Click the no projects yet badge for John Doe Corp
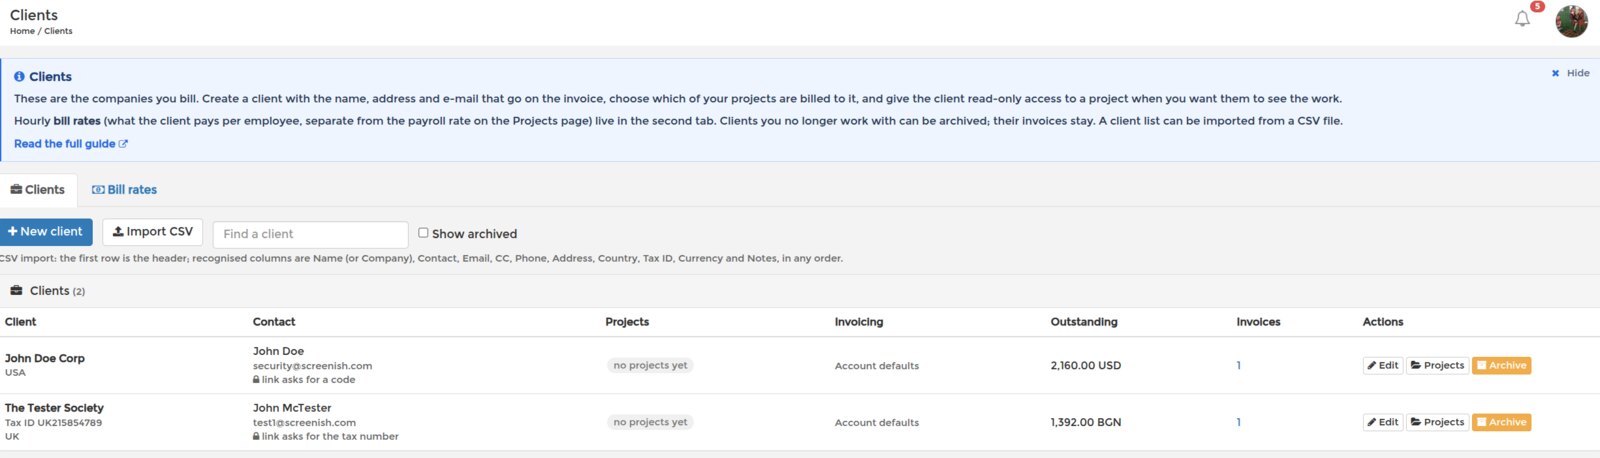This screenshot has height=458, width=1600. click(x=650, y=366)
